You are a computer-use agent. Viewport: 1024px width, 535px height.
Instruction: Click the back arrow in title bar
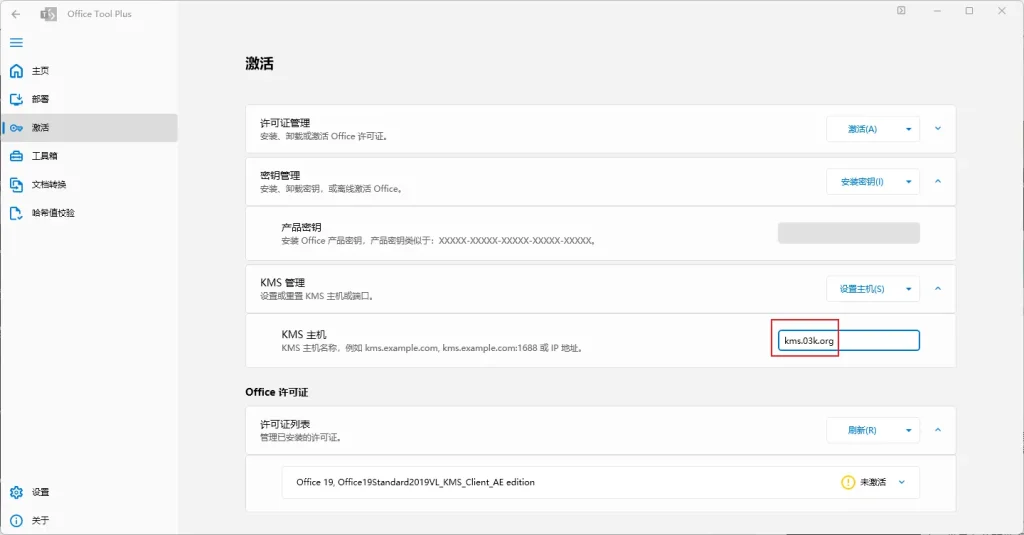pyautogui.click(x=16, y=14)
